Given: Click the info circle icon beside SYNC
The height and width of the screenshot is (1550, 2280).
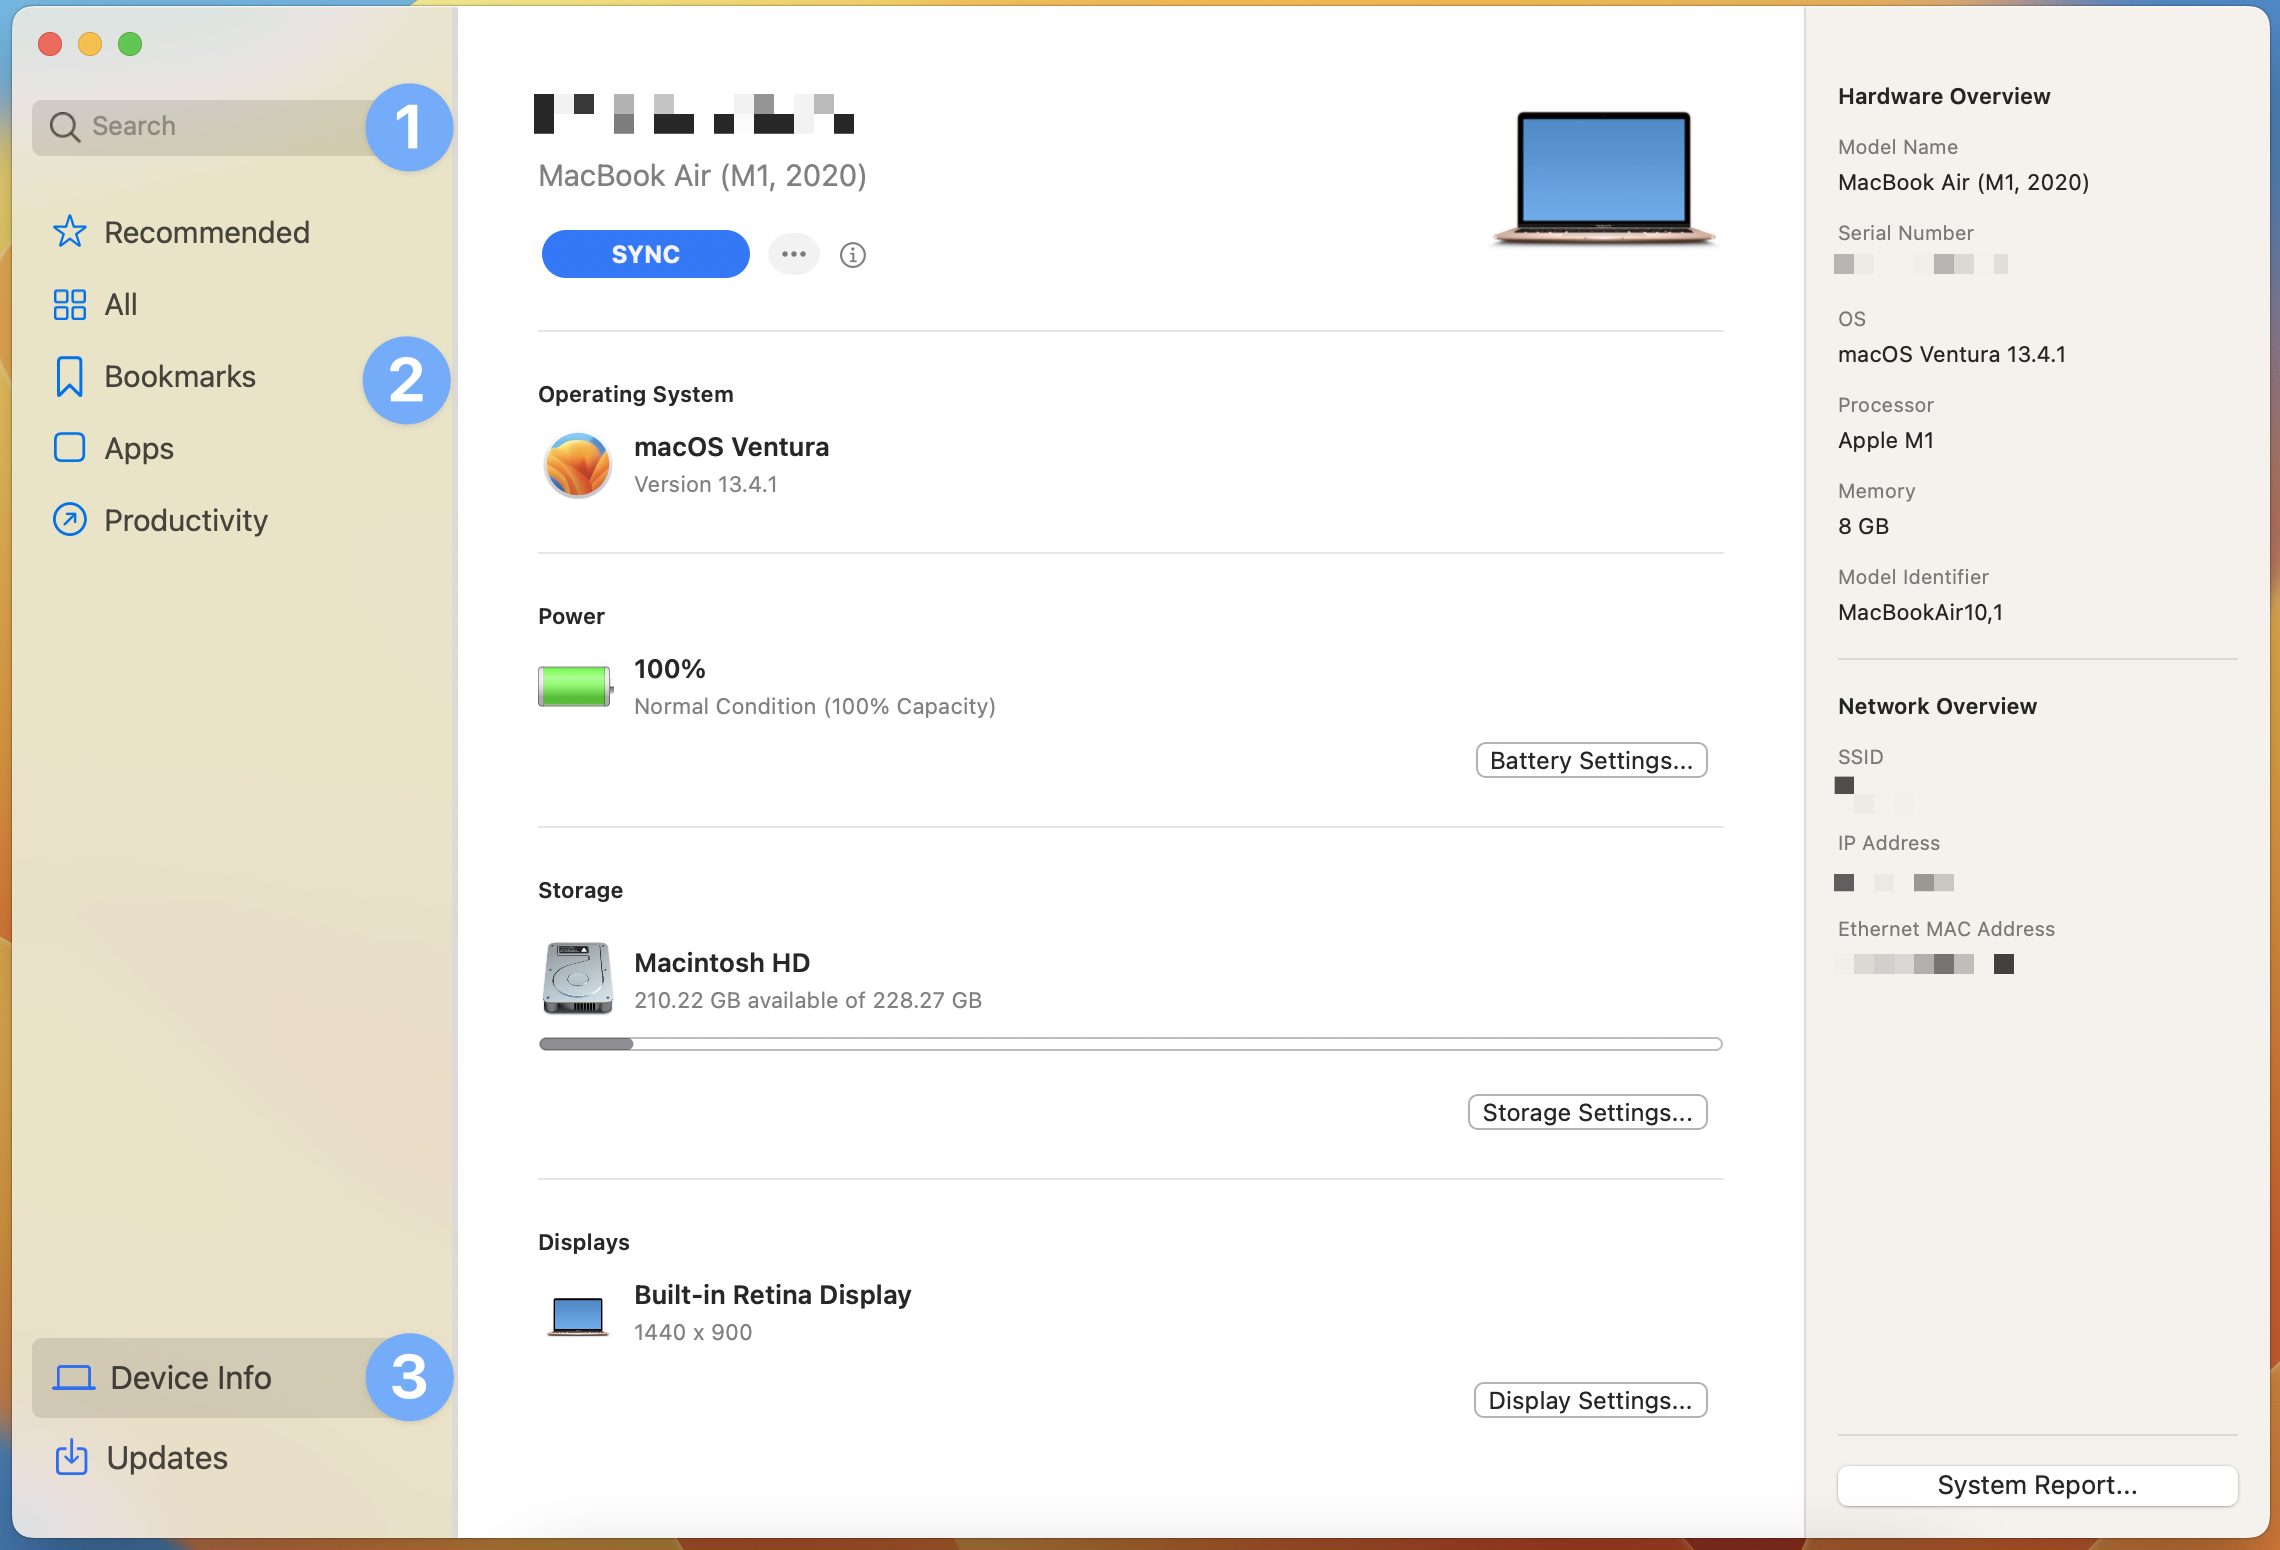Looking at the screenshot, I should click(x=852, y=255).
